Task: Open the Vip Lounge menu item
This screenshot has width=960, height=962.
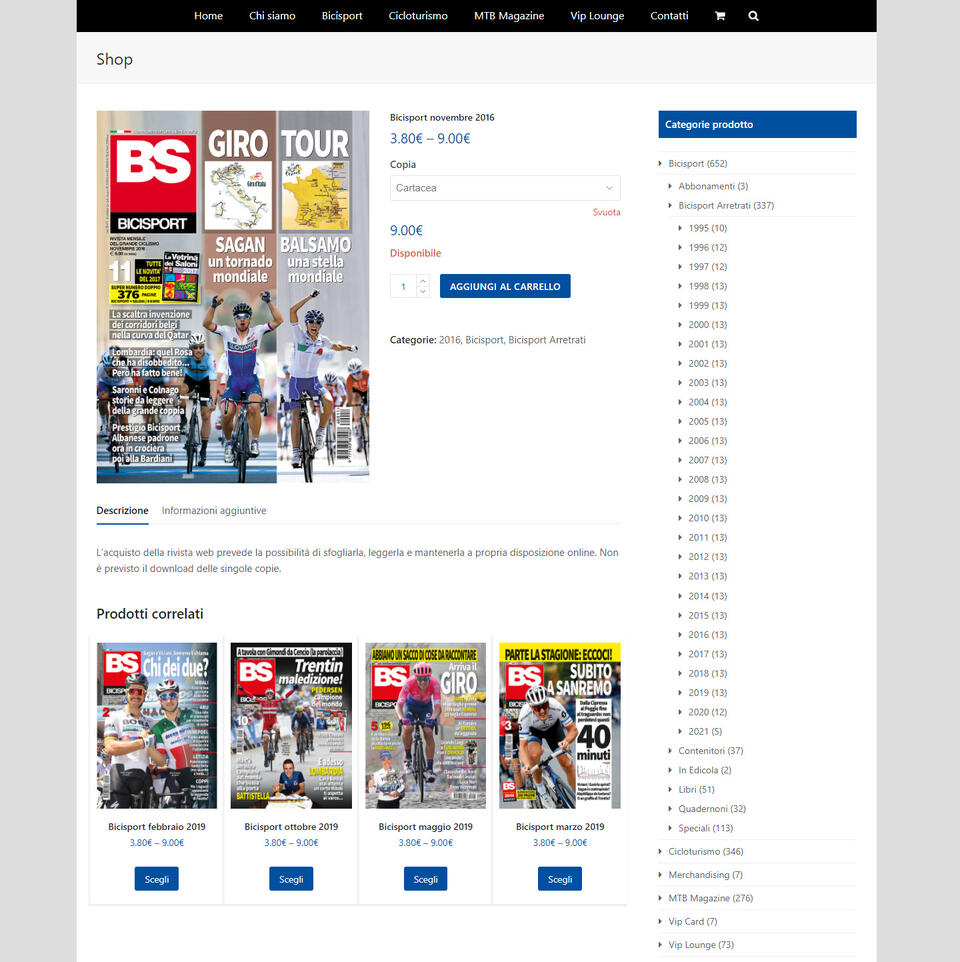Action: pyautogui.click(x=597, y=16)
